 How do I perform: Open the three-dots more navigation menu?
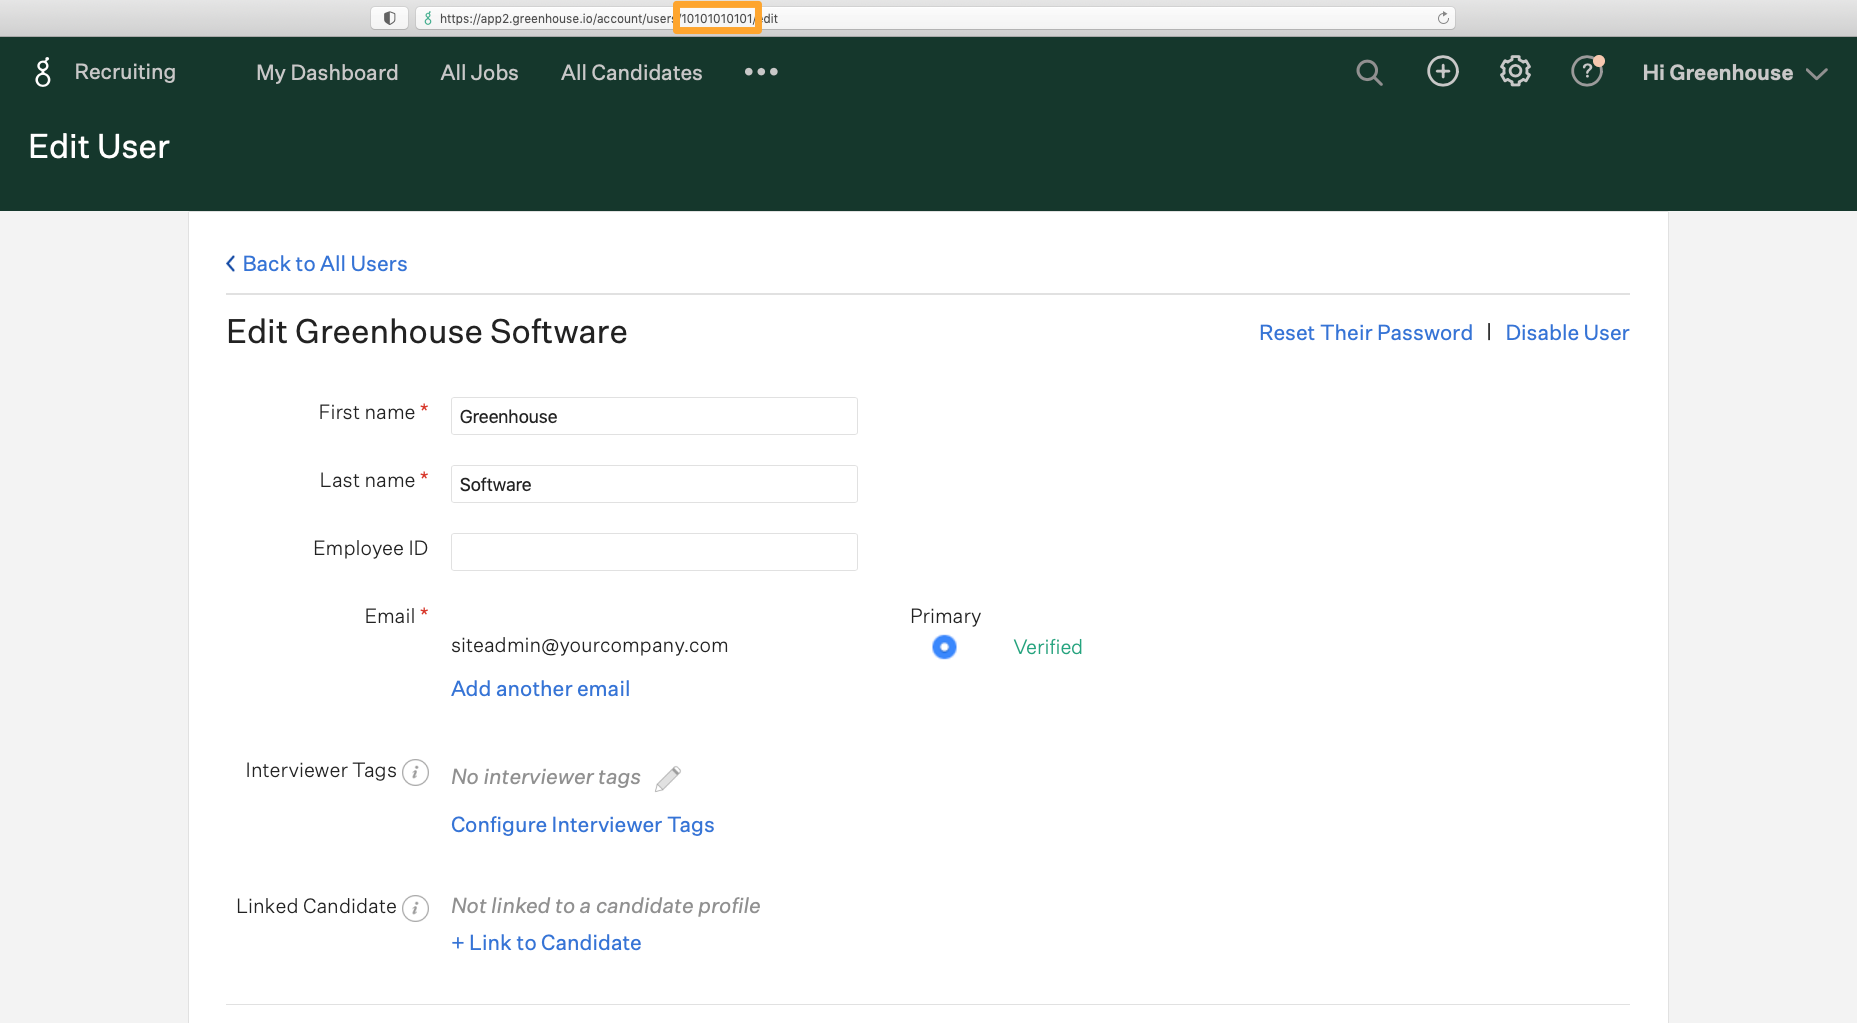pyautogui.click(x=761, y=72)
